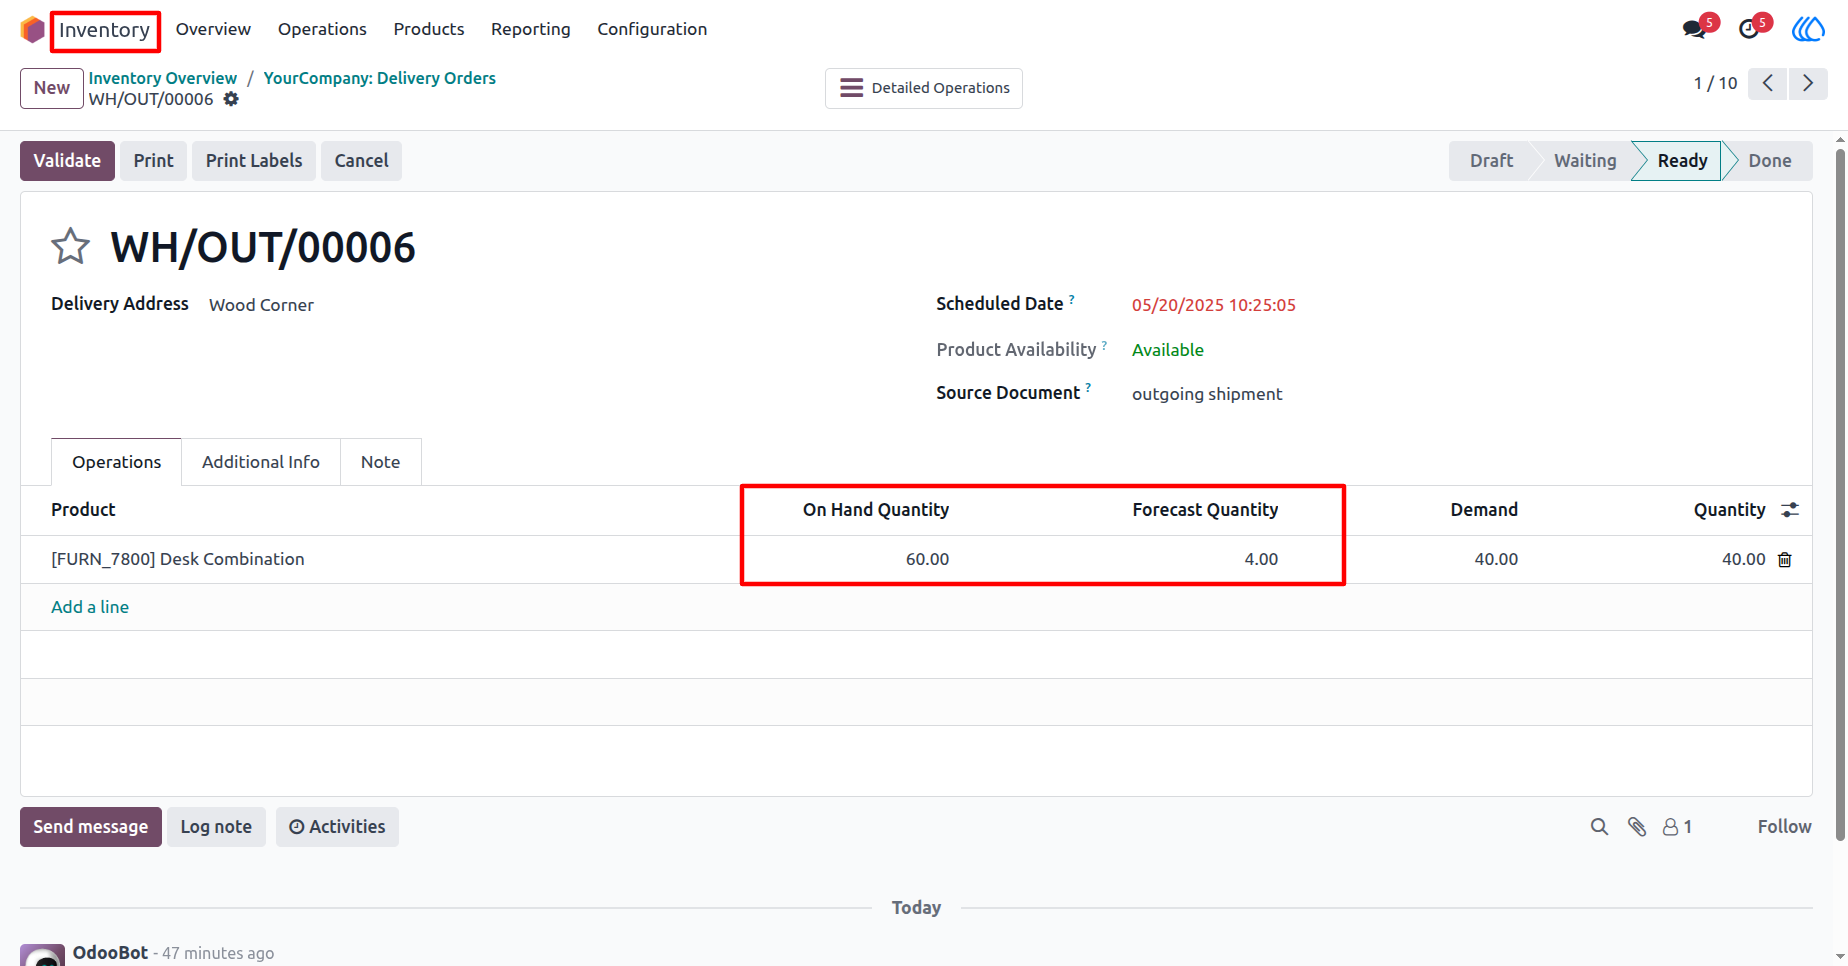Viewport: 1848px width, 966px height.
Task: Open optional columns adjust icon
Action: pyautogui.click(x=1790, y=510)
